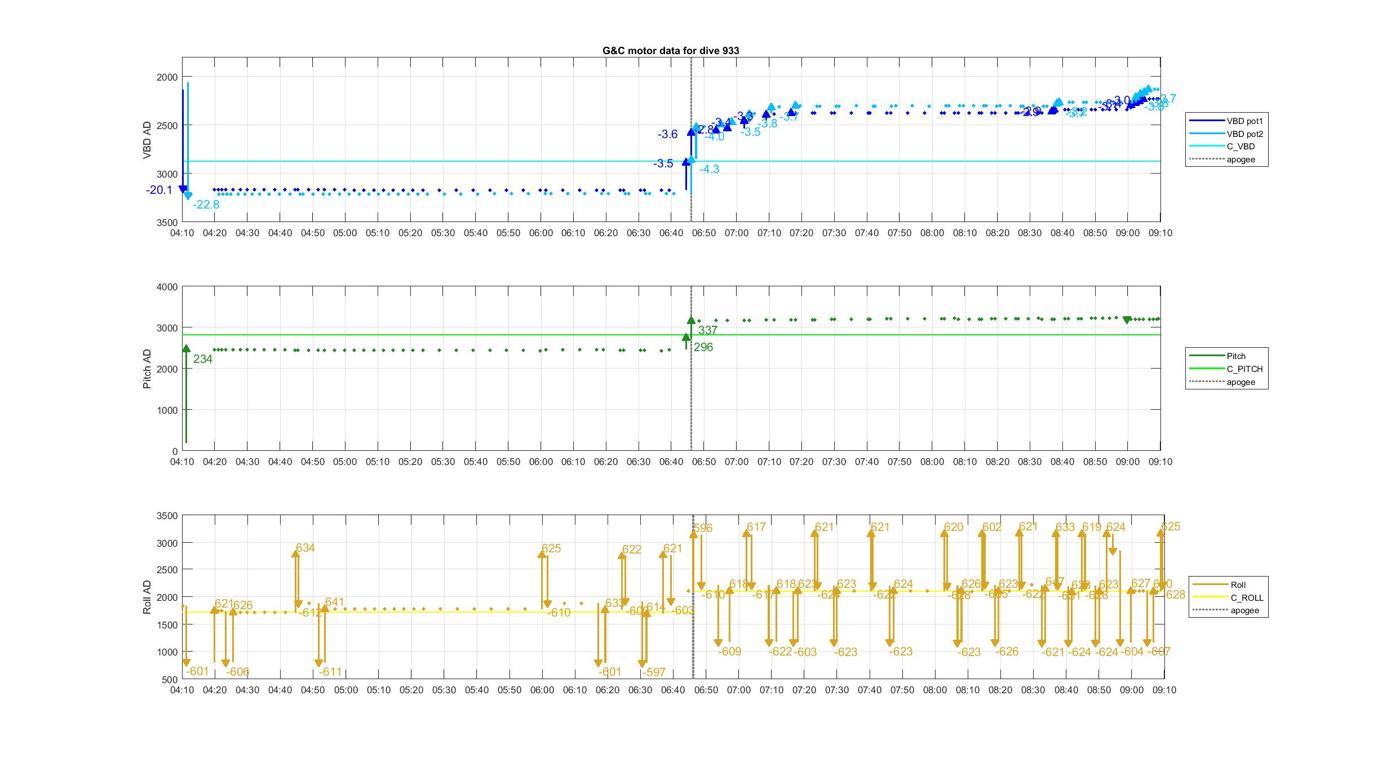1400x764 pixels.
Task: Click the '596' roll move label
Action: [x=703, y=528]
